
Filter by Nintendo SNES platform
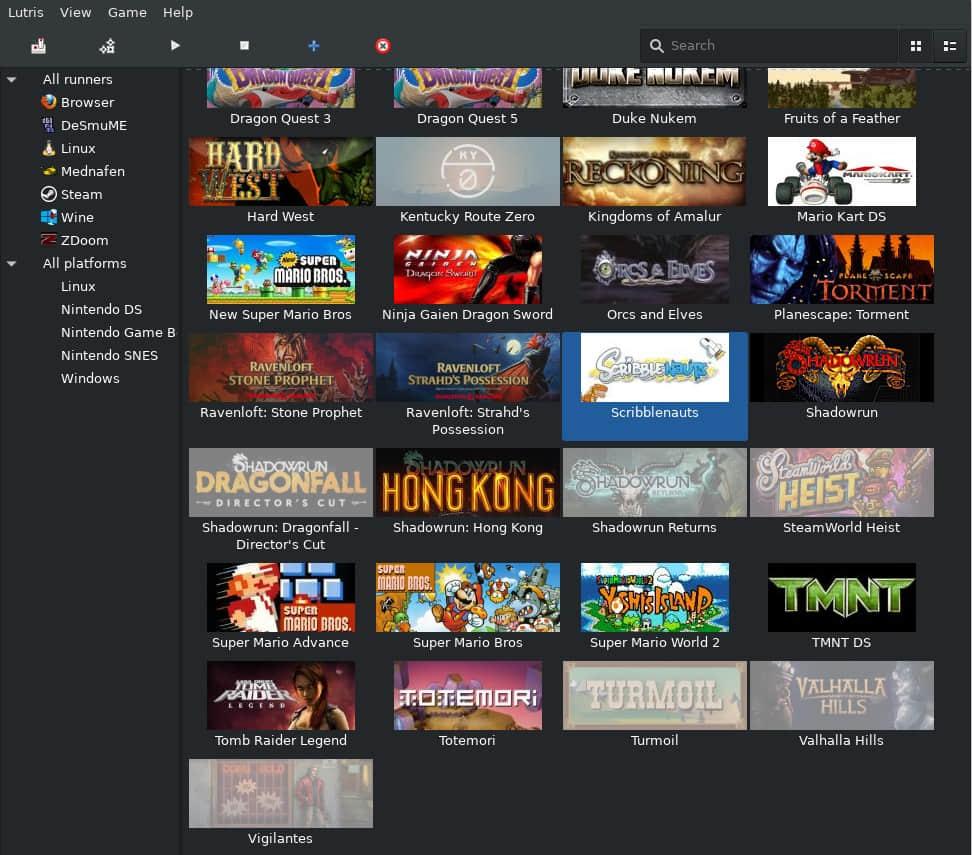[x=109, y=355]
